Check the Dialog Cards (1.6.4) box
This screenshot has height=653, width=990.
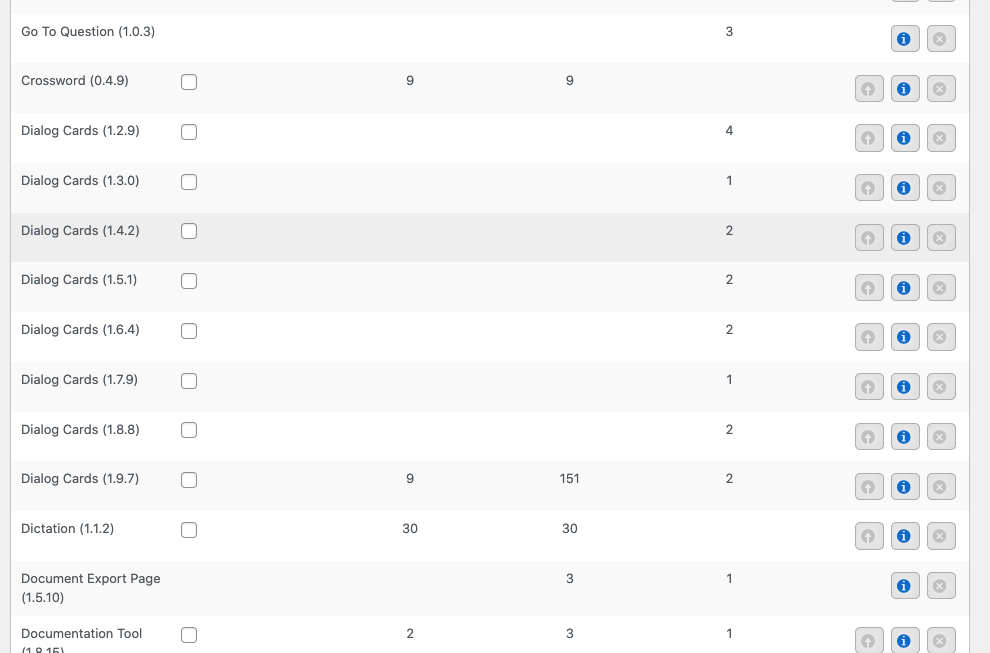(189, 331)
